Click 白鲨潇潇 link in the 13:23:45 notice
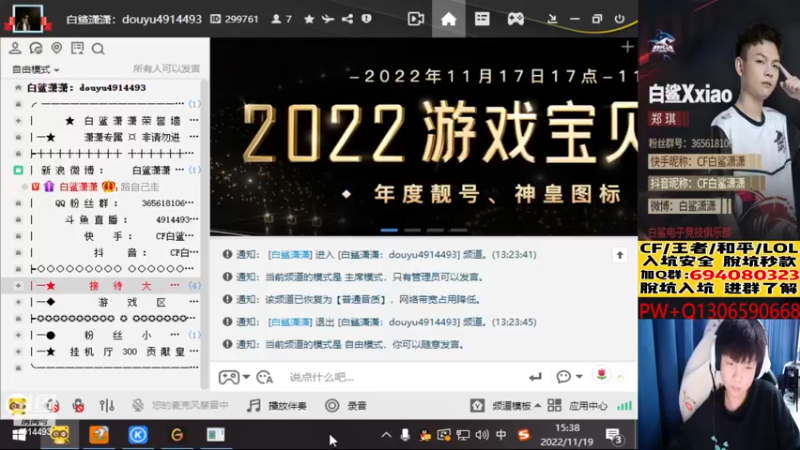800x450 pixels. click(x=290, y=322)
